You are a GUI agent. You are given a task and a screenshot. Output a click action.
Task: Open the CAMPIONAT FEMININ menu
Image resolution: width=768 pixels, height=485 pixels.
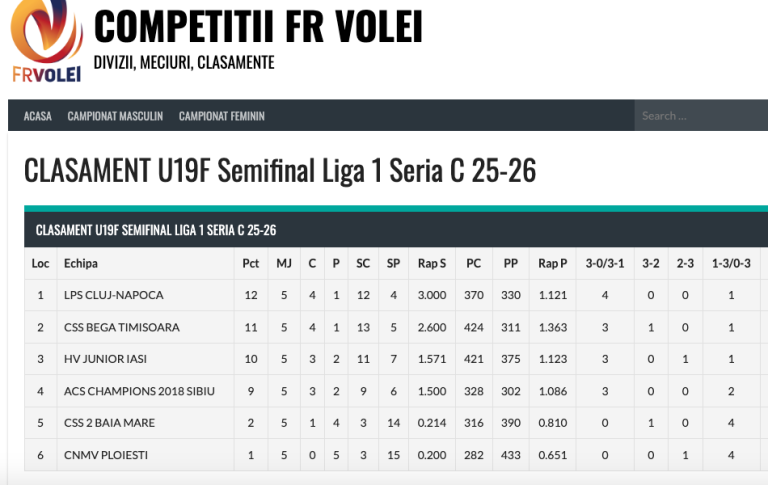coord(222,116)
